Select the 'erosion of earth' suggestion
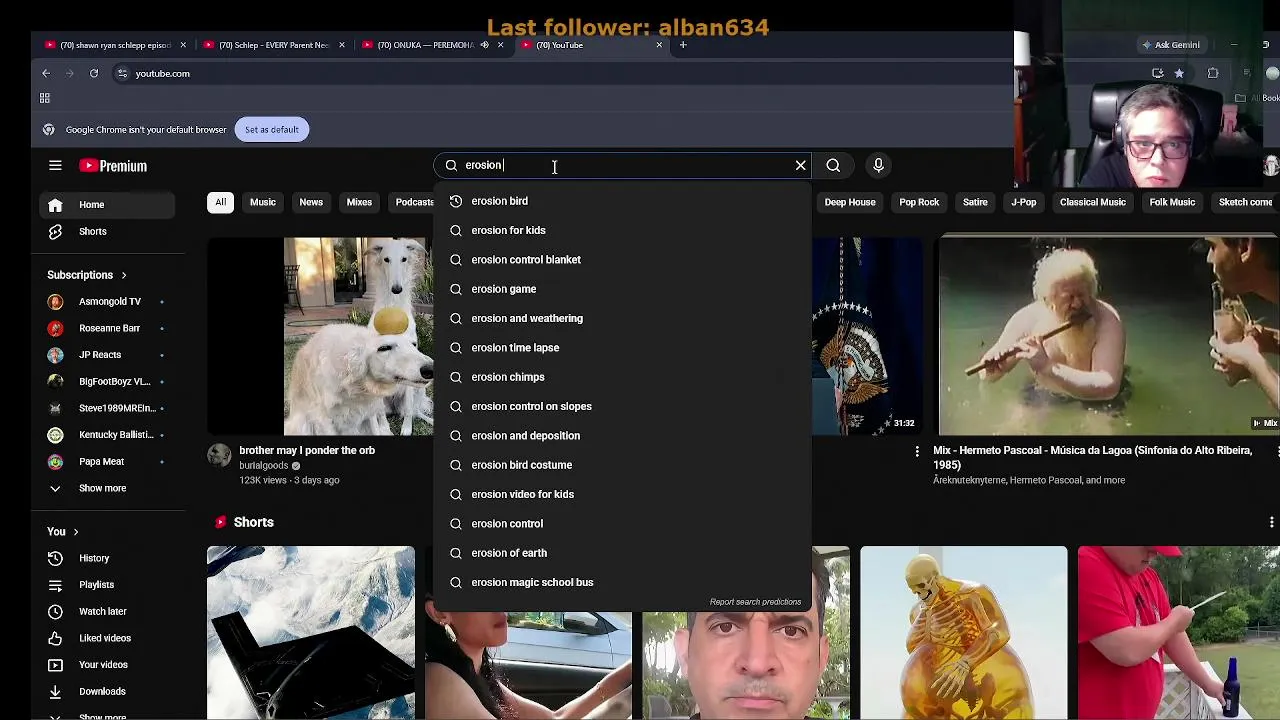Viewport: 1280px width, 720px height. click(622, 553)
